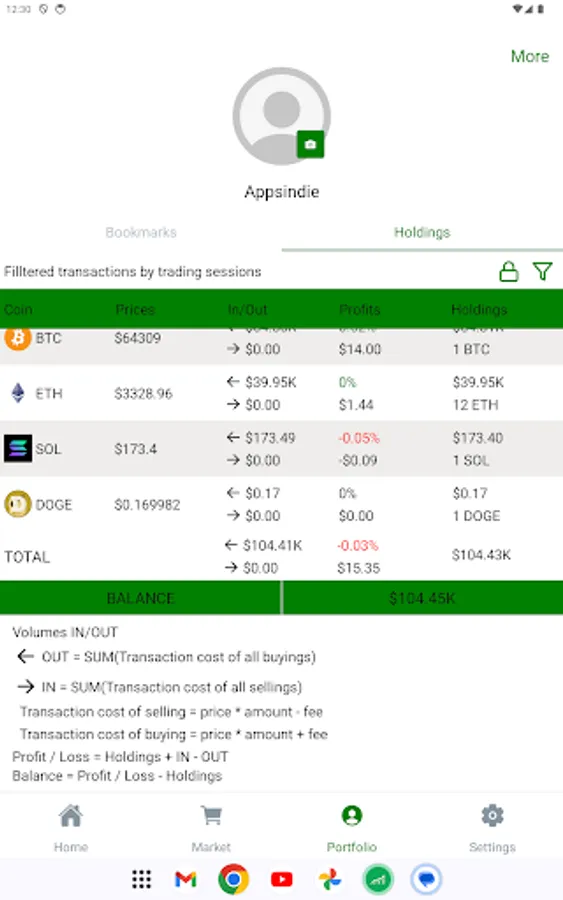Tap the Solana coin icon
Screen dimensions: 563x900
coord(18,449)
